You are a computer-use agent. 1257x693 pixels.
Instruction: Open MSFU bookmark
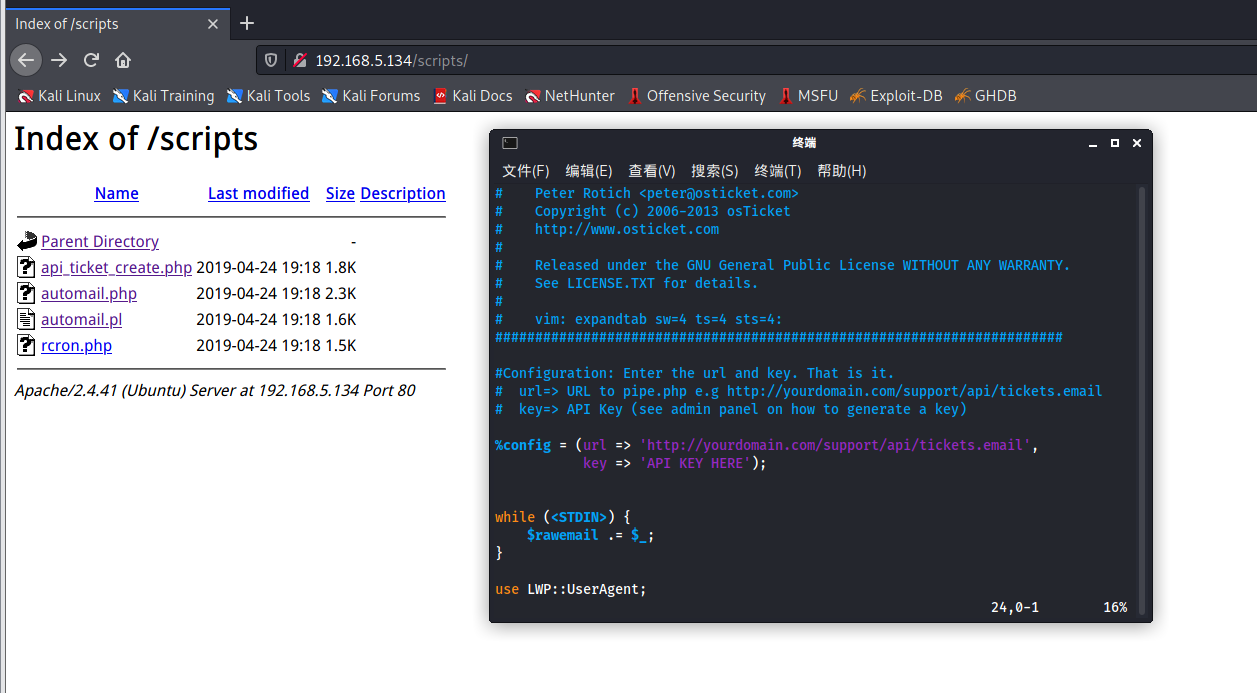[x=808, y=96]
